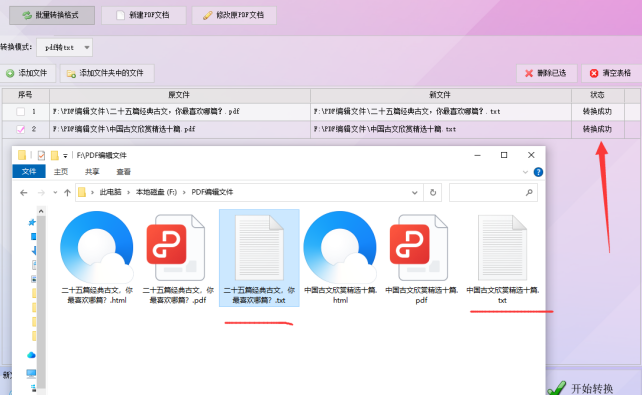Select the 中国古文欣赏精选十篇.txt file
This screenshot has width=643, height=396.
[502, 258]
